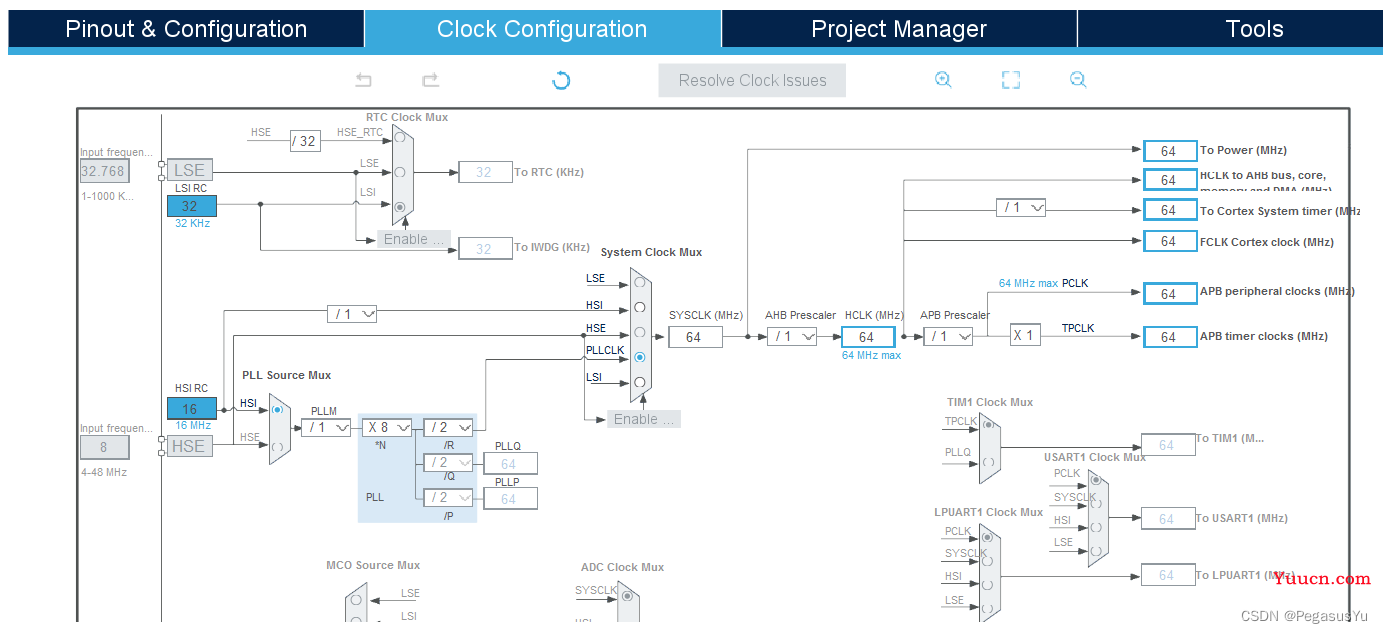Click the To USART1 (MHz) value box
The image size is (1383, 633).
pos(1168,519)
